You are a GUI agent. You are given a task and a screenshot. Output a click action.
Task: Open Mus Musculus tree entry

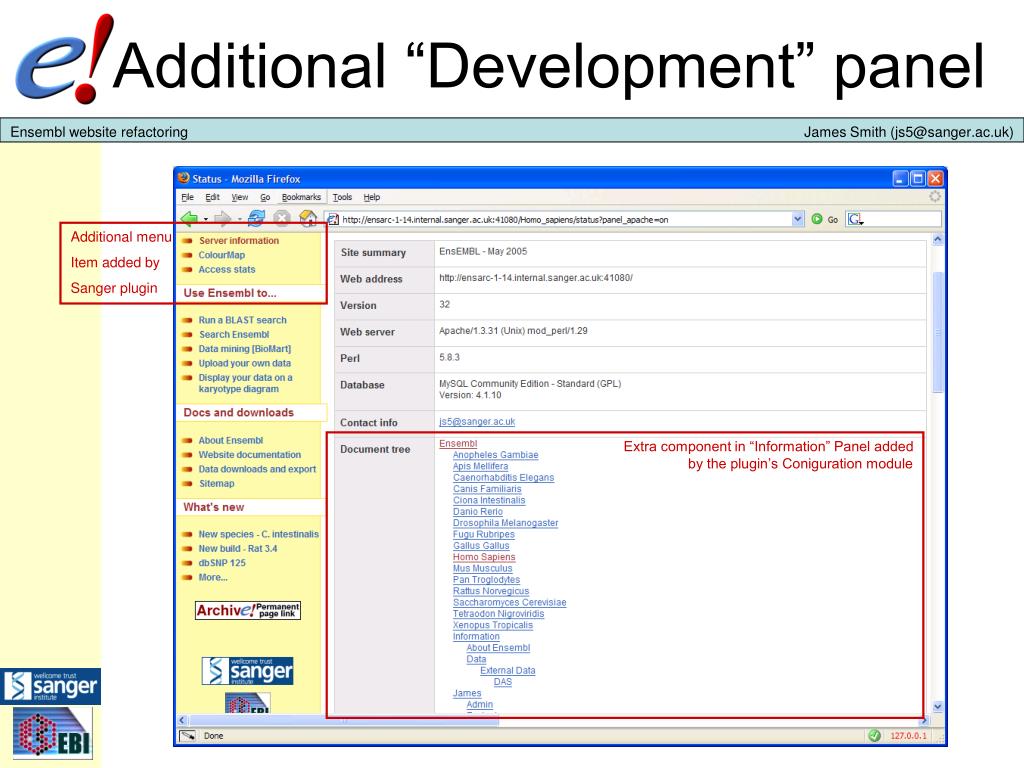tap(483, 568)
